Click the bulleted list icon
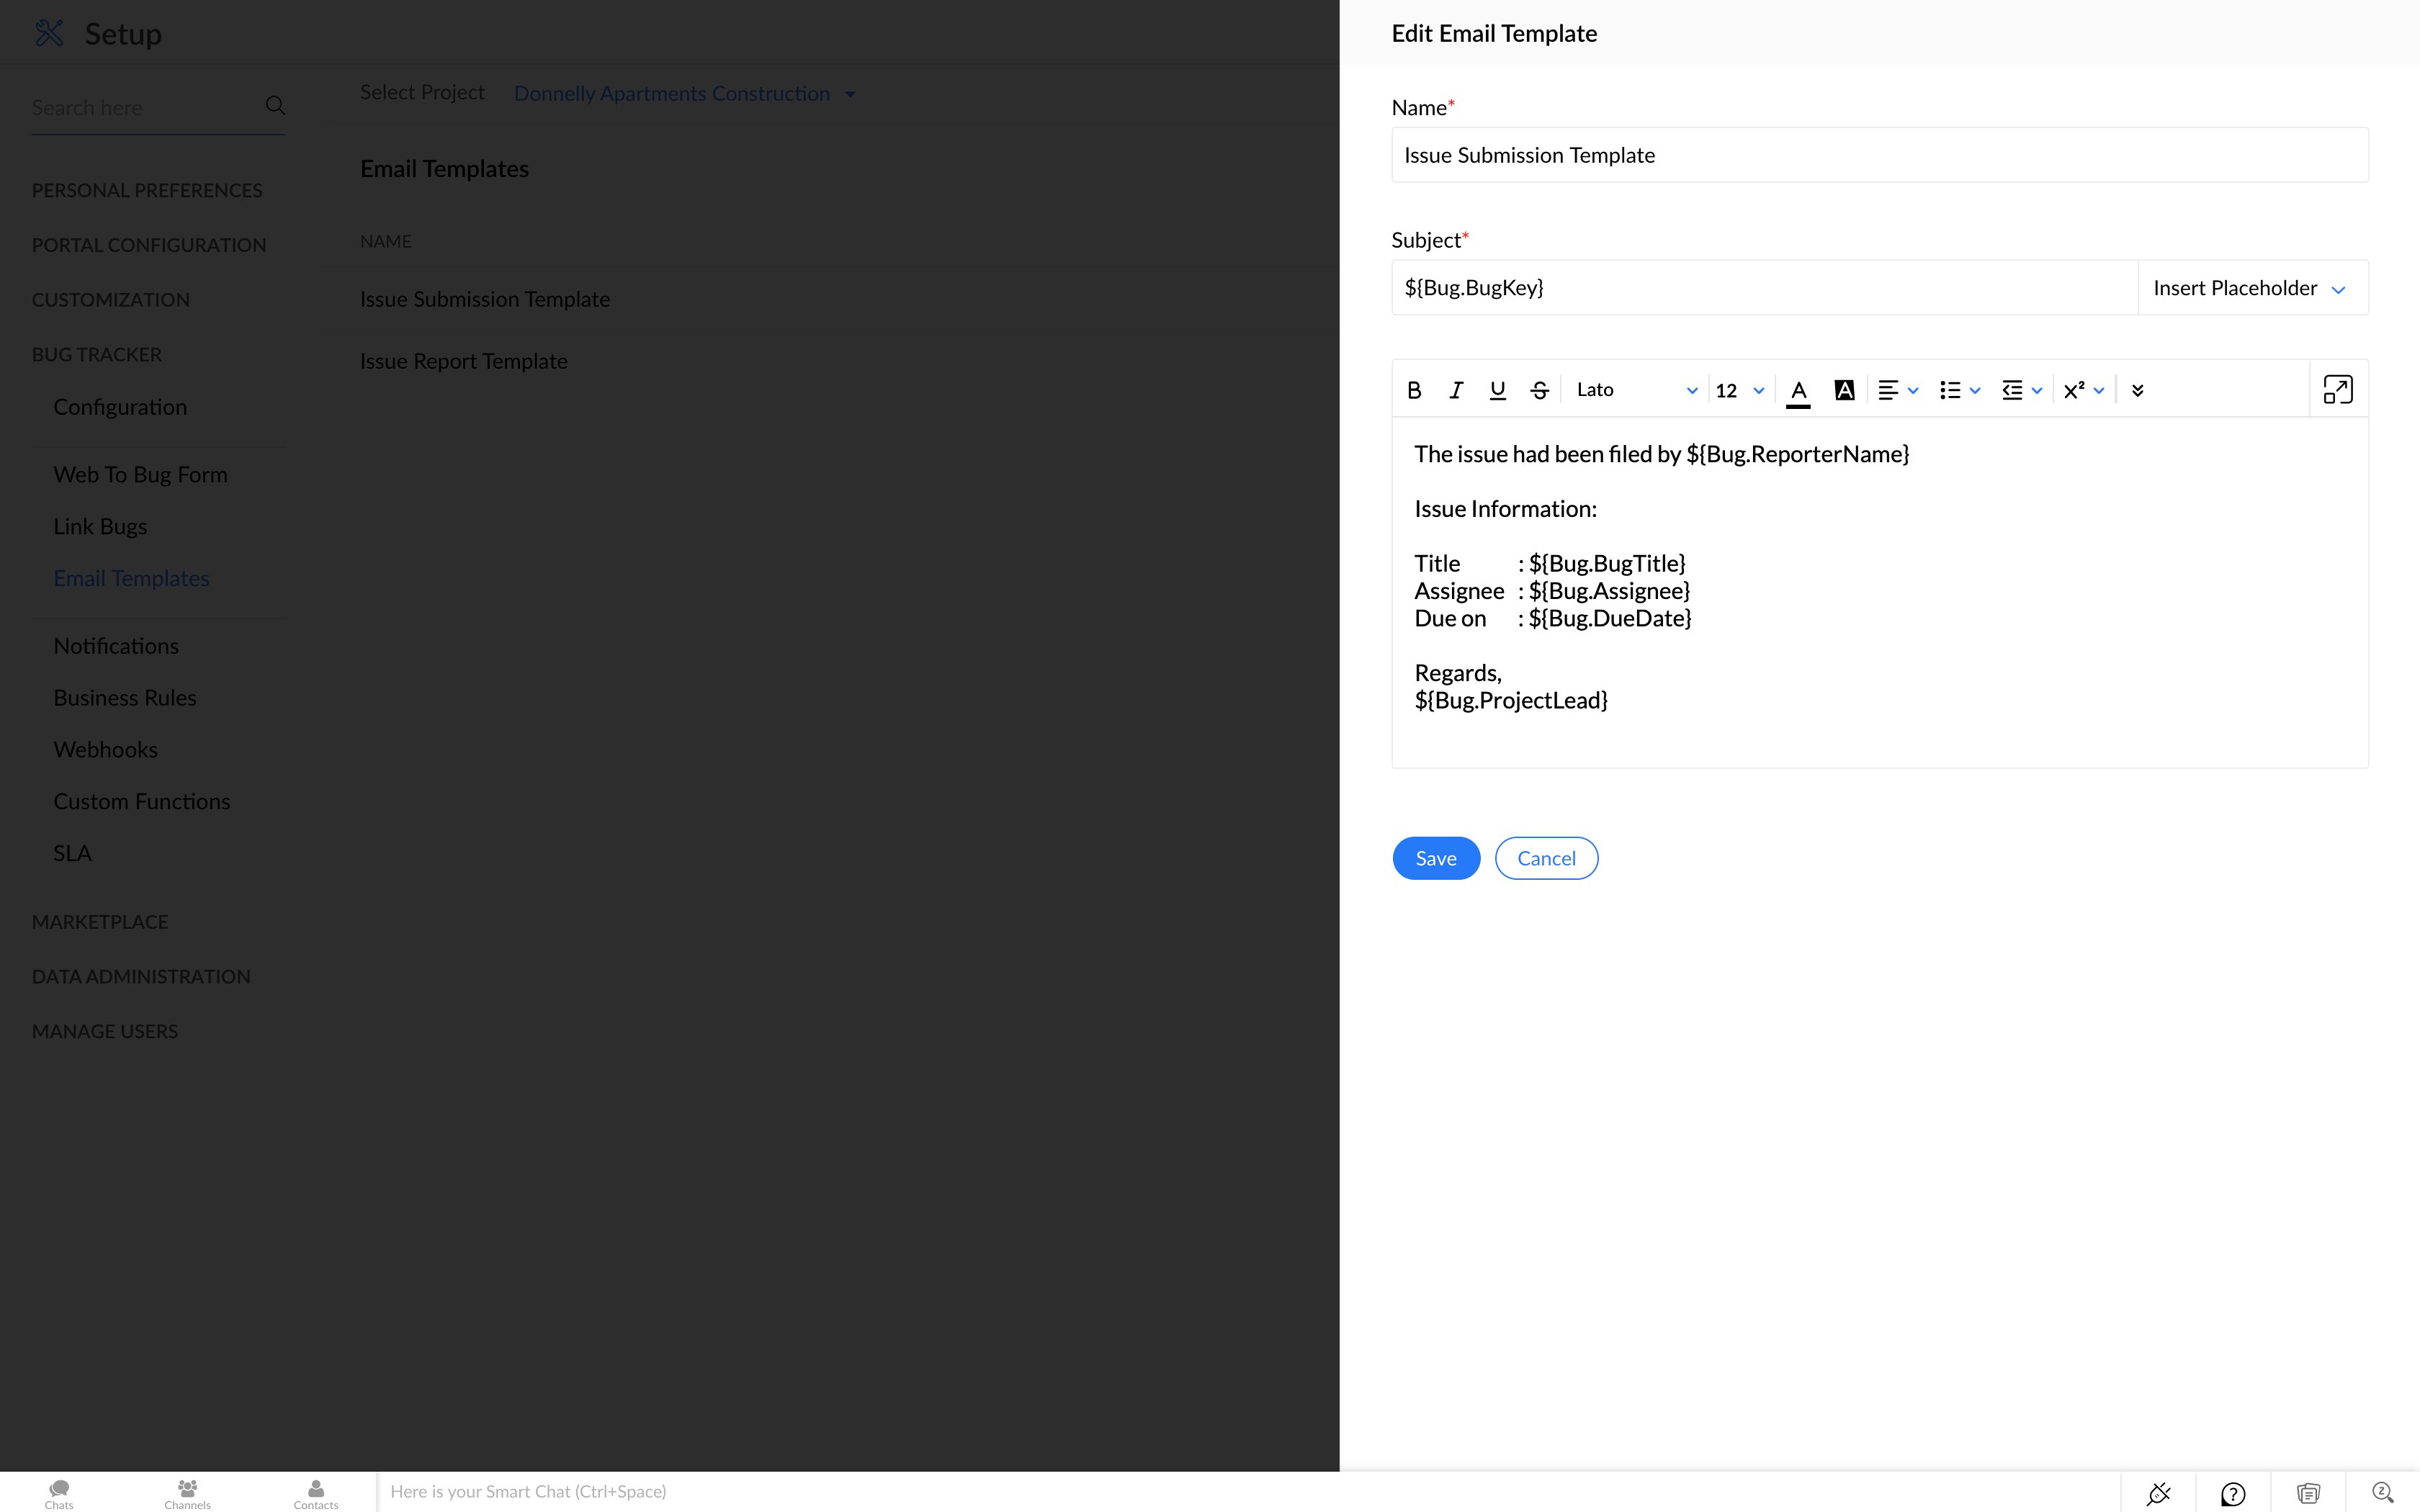The image size is (2420, 1512). click(x=1950, y=390)
